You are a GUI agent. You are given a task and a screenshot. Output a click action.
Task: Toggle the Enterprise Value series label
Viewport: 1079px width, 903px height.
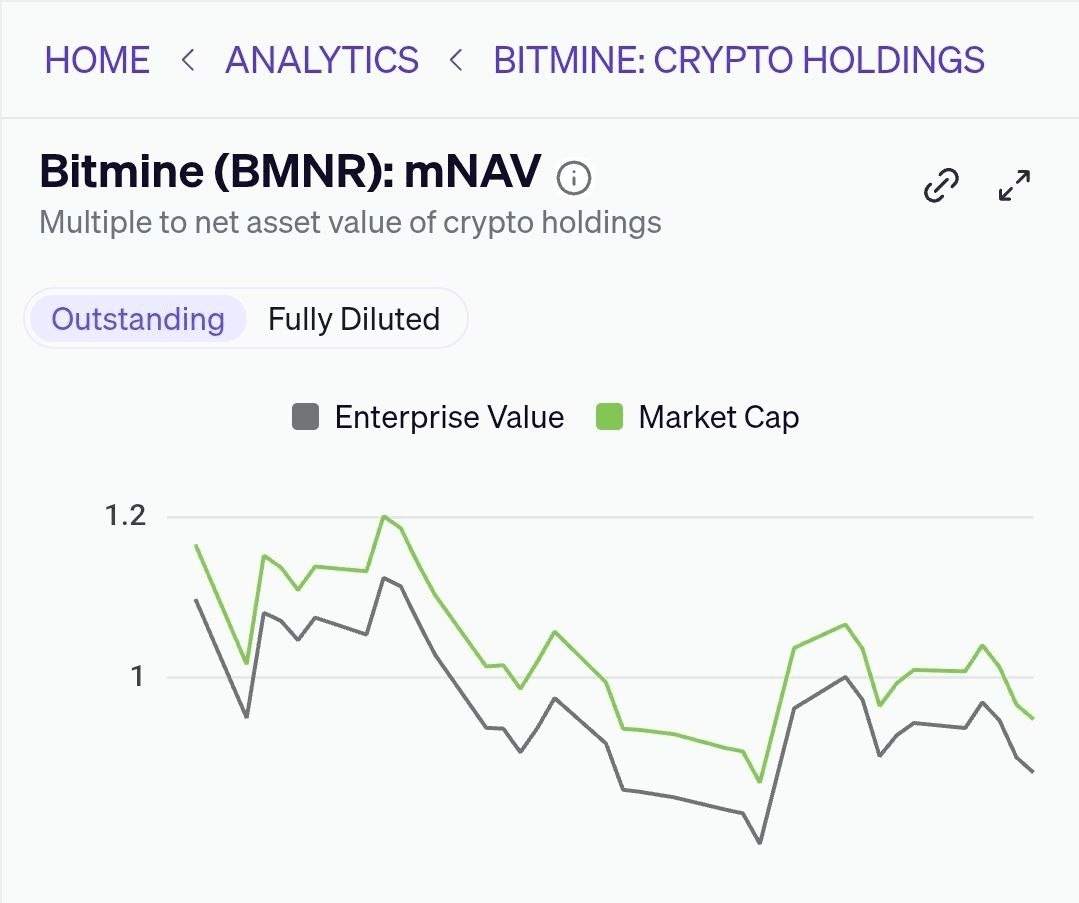pyautogui.click(x=449, y=417)
